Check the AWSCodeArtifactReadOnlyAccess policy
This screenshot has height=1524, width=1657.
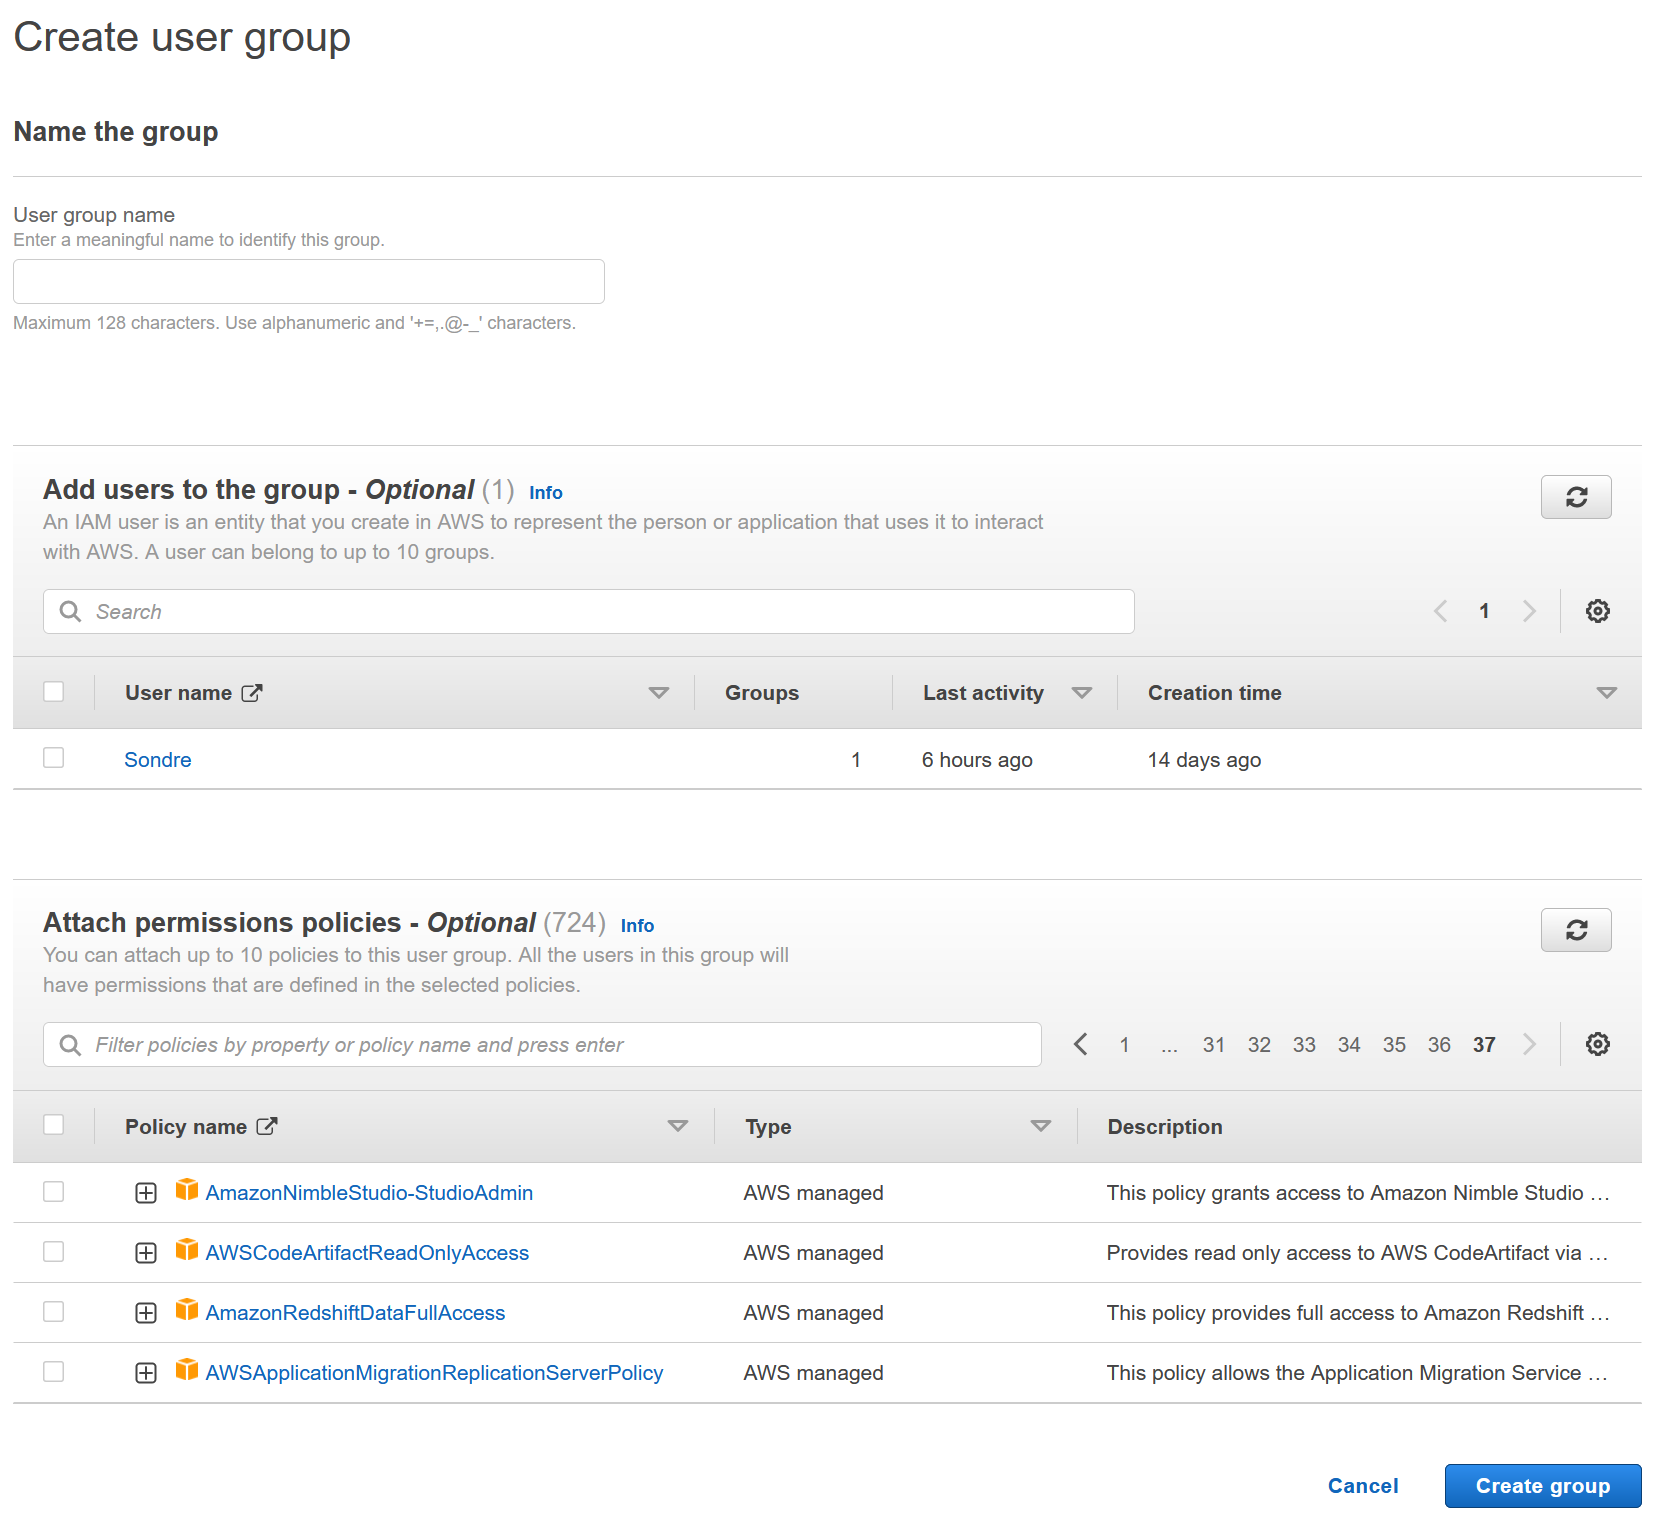pos(53,1252)
